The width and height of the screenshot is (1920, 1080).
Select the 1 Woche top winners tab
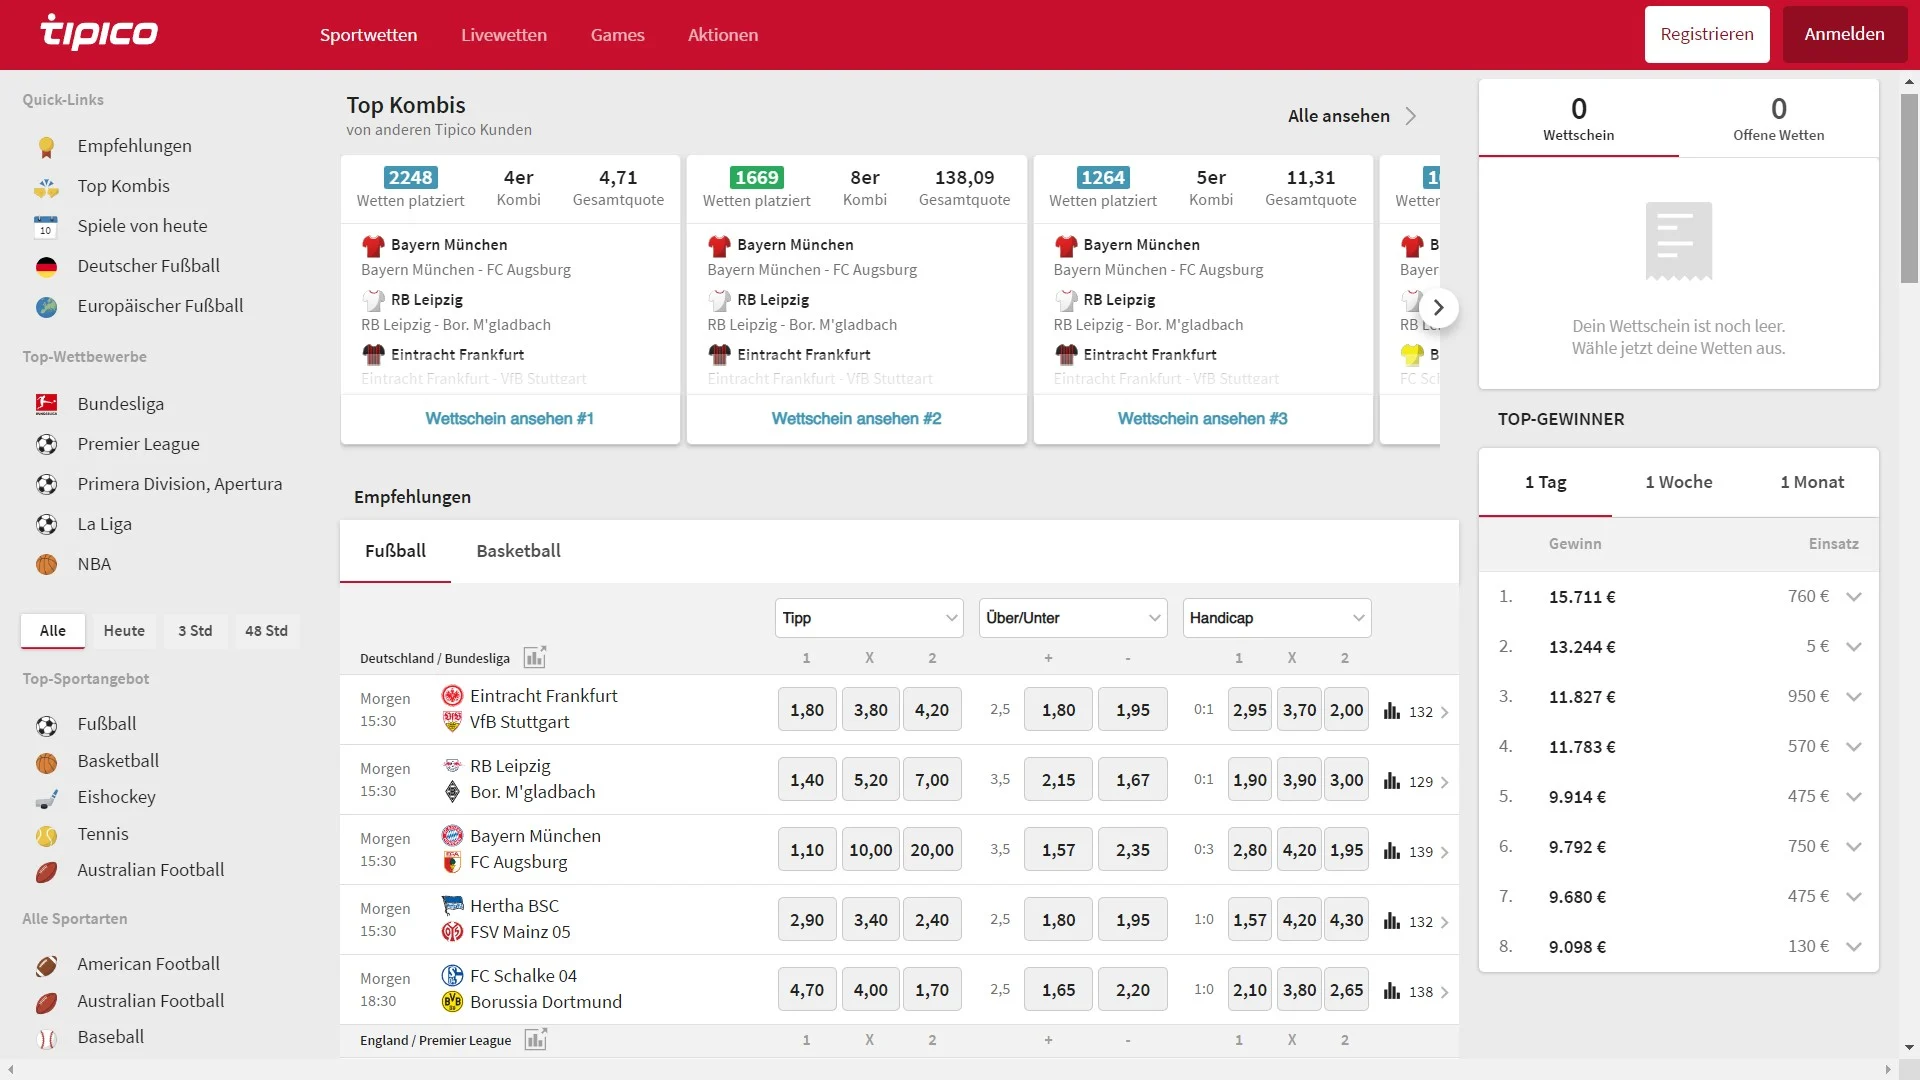pos(1679,482)
